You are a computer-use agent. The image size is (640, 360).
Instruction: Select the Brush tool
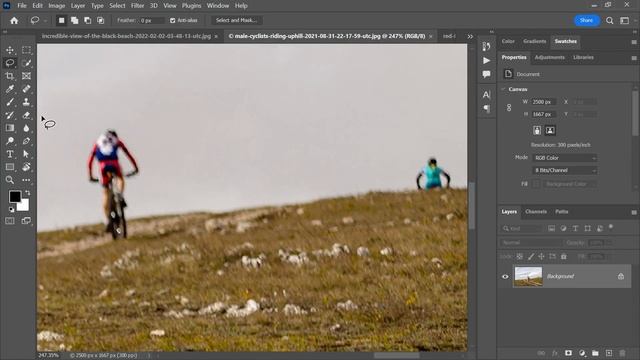click(10, 102)
